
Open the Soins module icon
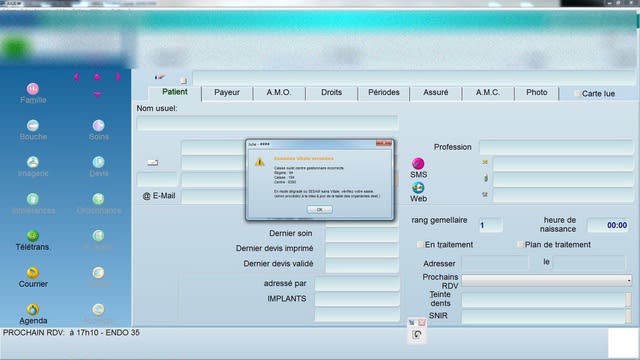tap(98, 125)
